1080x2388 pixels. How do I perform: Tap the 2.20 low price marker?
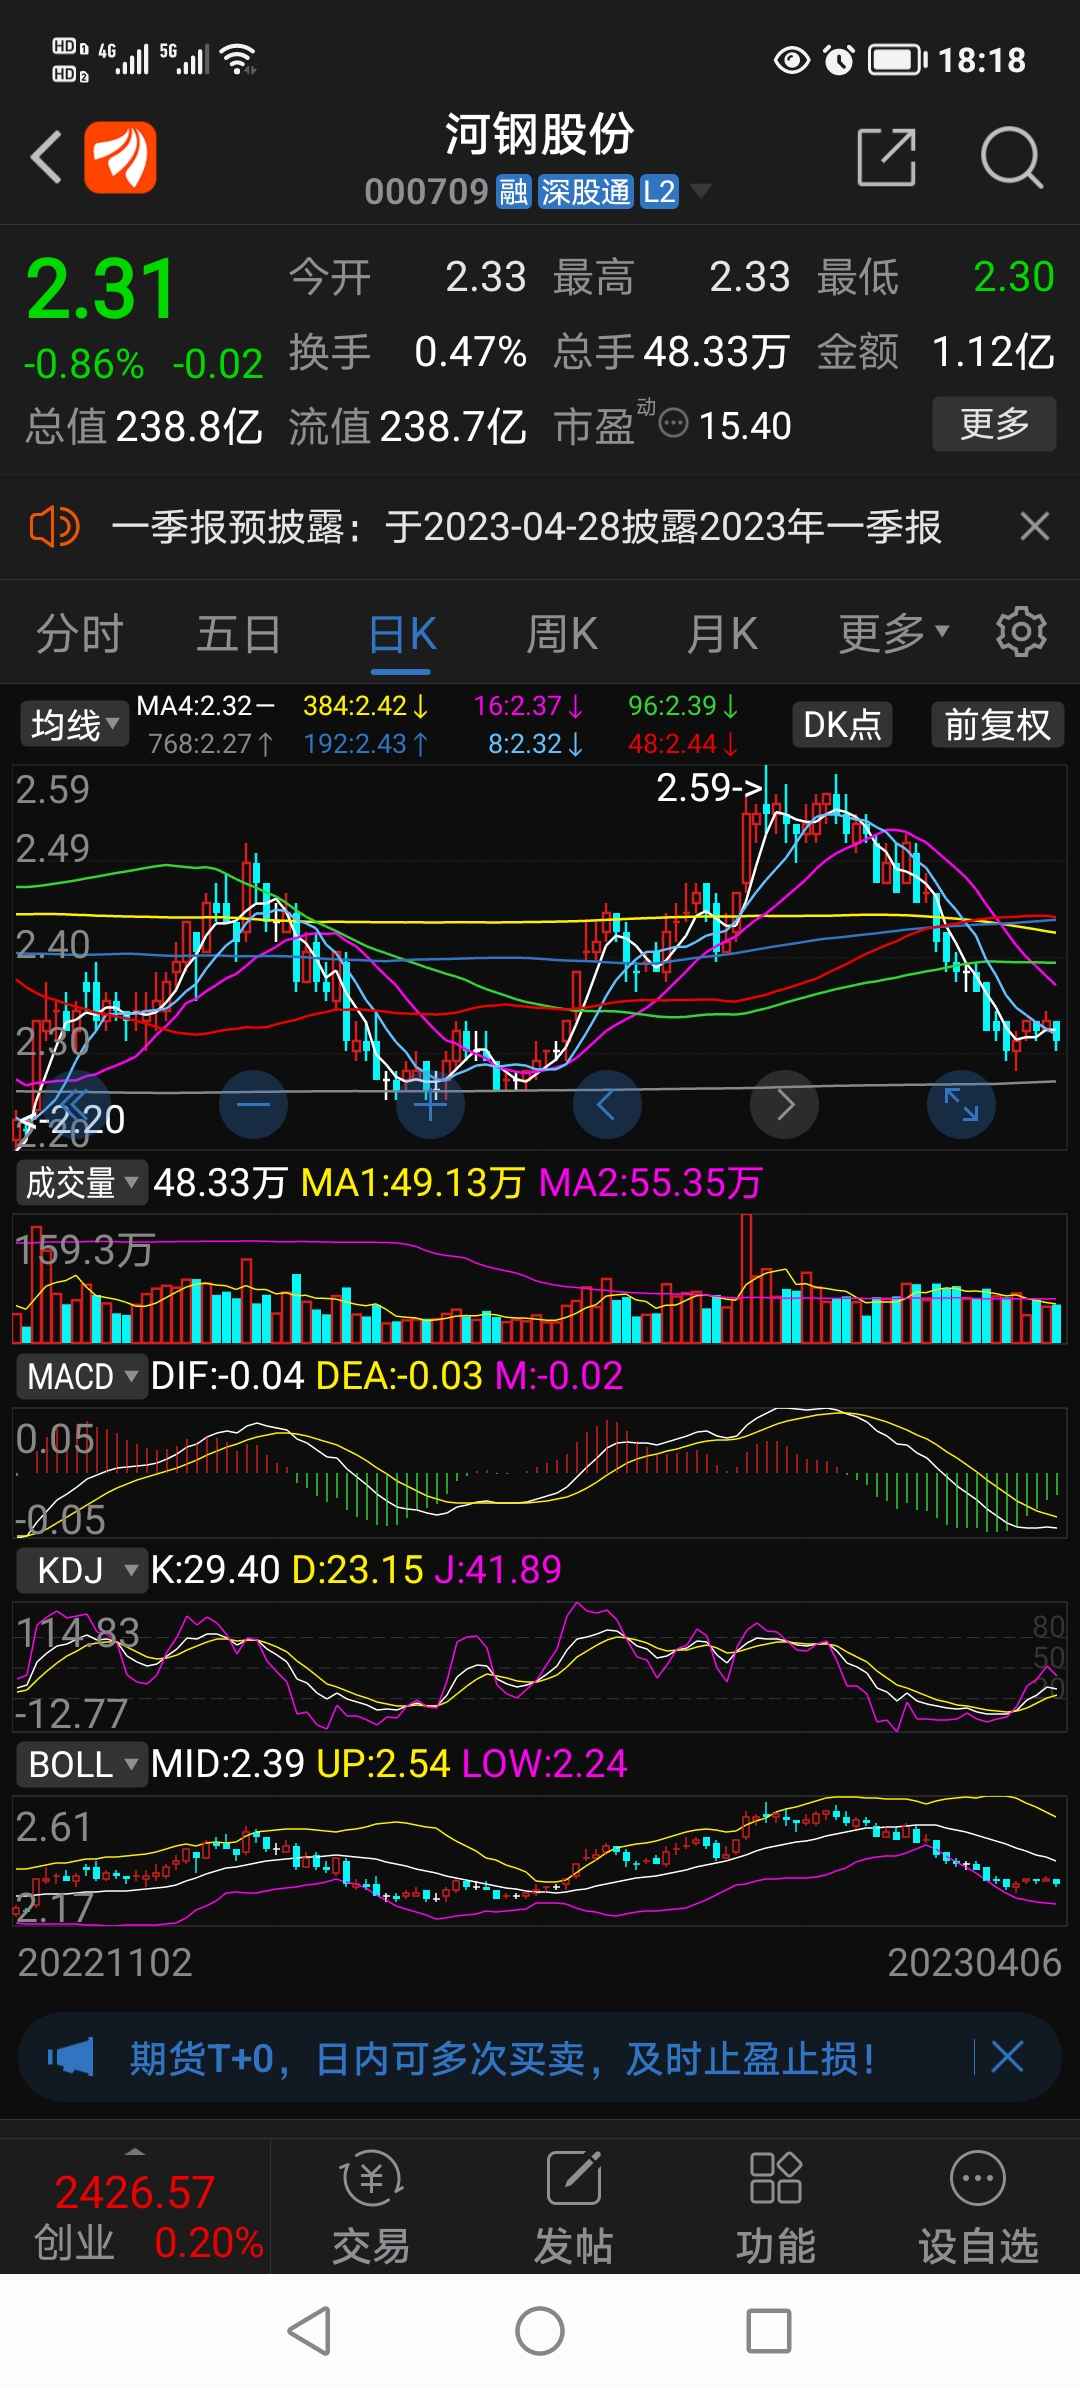click(x=72, y=1119)
